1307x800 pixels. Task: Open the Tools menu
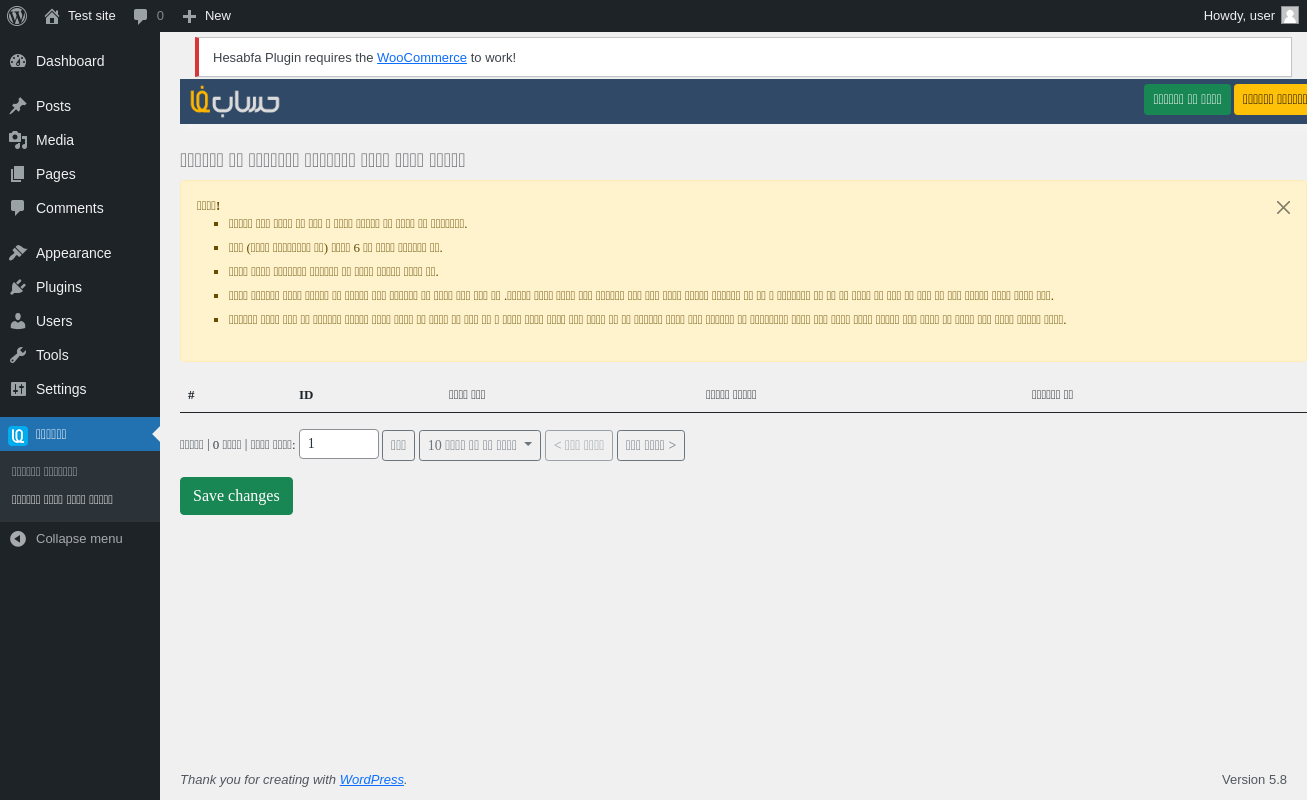(80, 355)
